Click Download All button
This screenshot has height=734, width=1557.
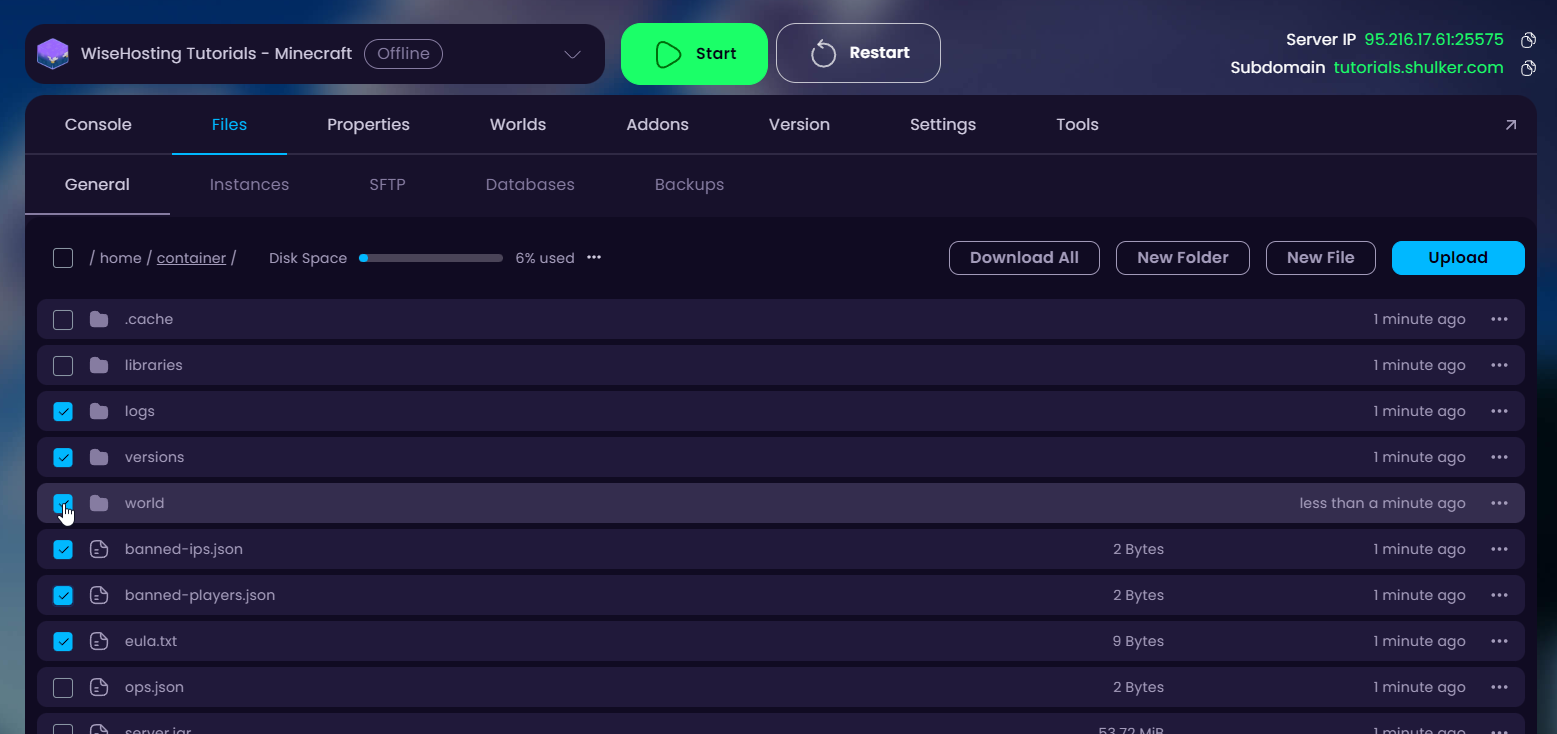click(x=1024, y=258)
